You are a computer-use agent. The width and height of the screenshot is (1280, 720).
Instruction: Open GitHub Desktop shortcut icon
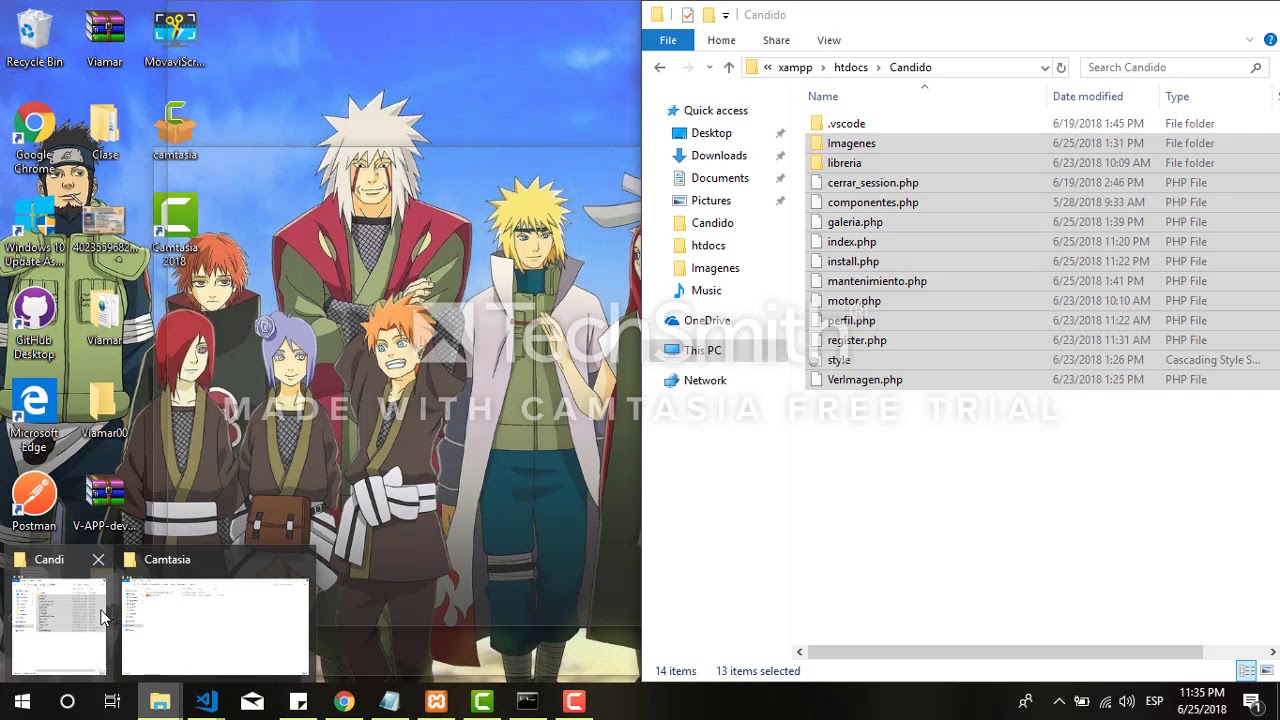(x=34, y=324)
